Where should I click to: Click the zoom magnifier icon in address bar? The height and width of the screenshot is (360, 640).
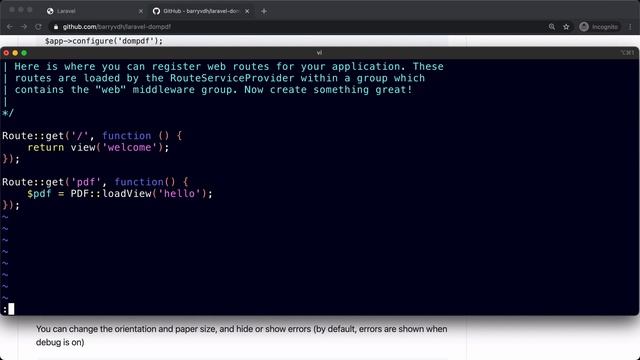coord(552,27)
